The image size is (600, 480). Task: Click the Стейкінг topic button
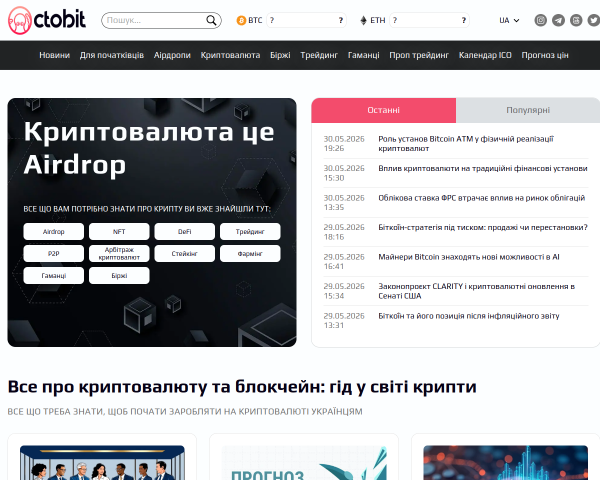(x=184, y=253)
